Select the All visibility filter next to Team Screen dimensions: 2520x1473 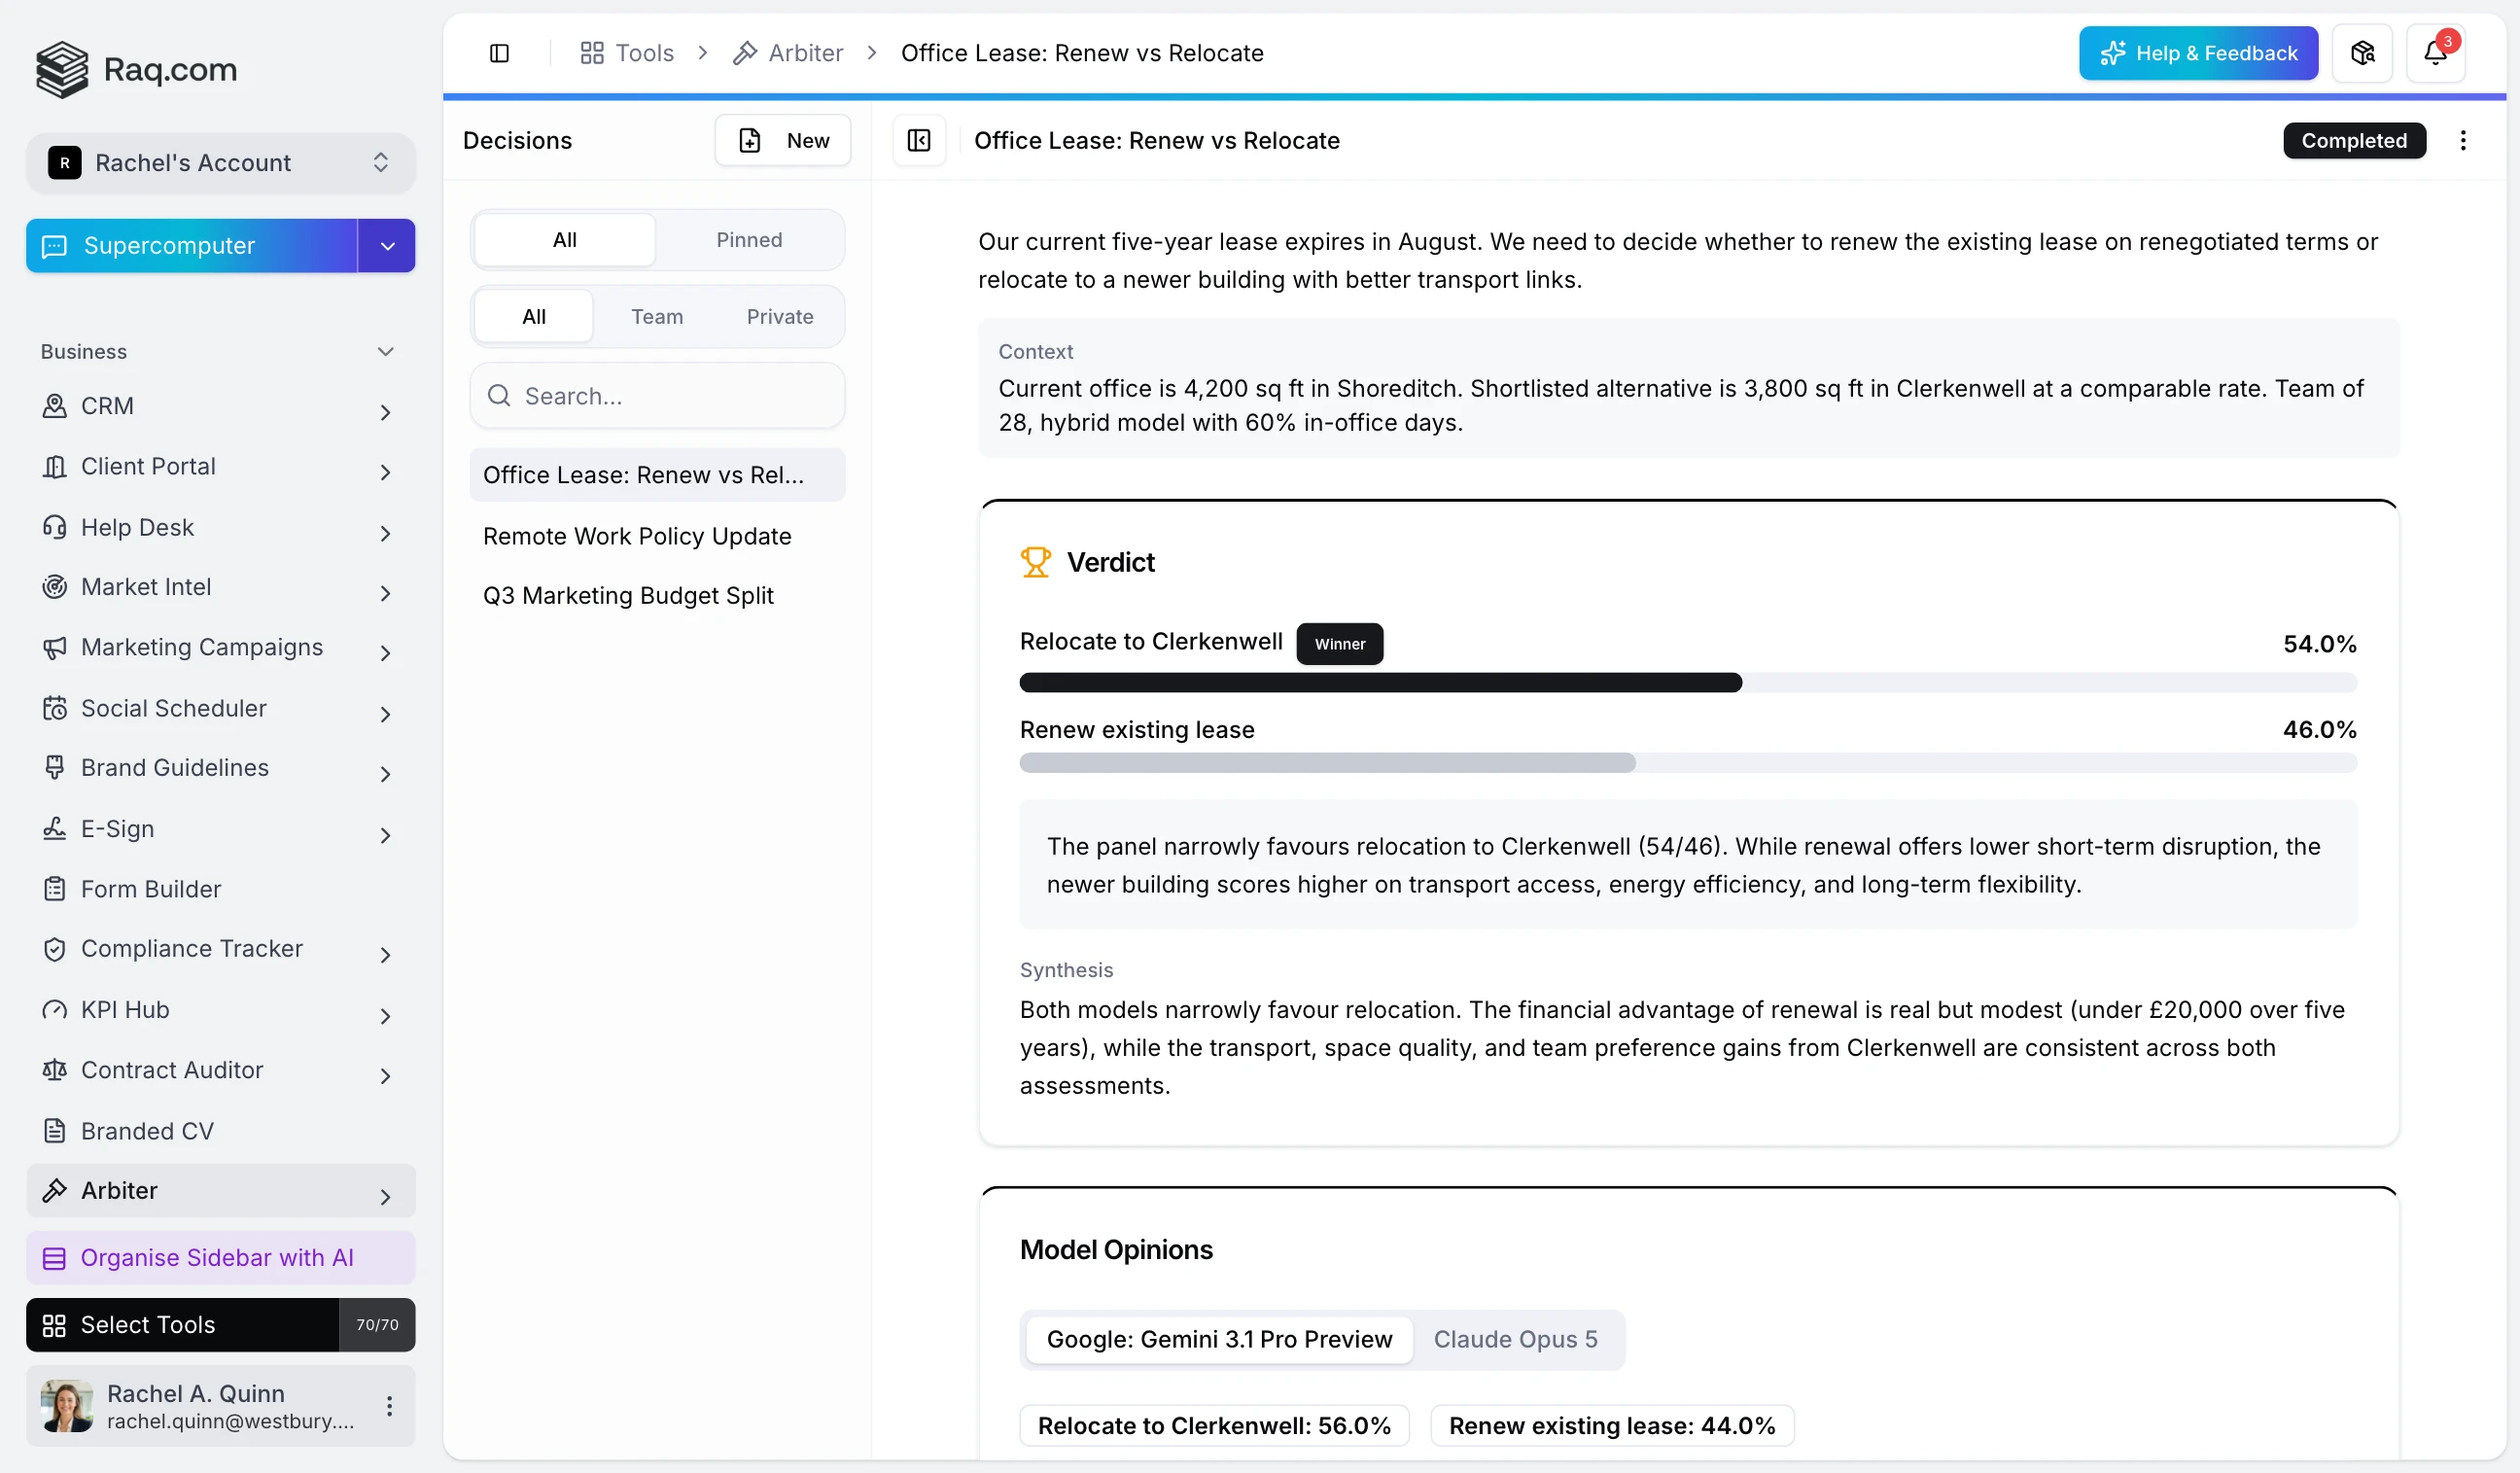[x=534, y=317]
